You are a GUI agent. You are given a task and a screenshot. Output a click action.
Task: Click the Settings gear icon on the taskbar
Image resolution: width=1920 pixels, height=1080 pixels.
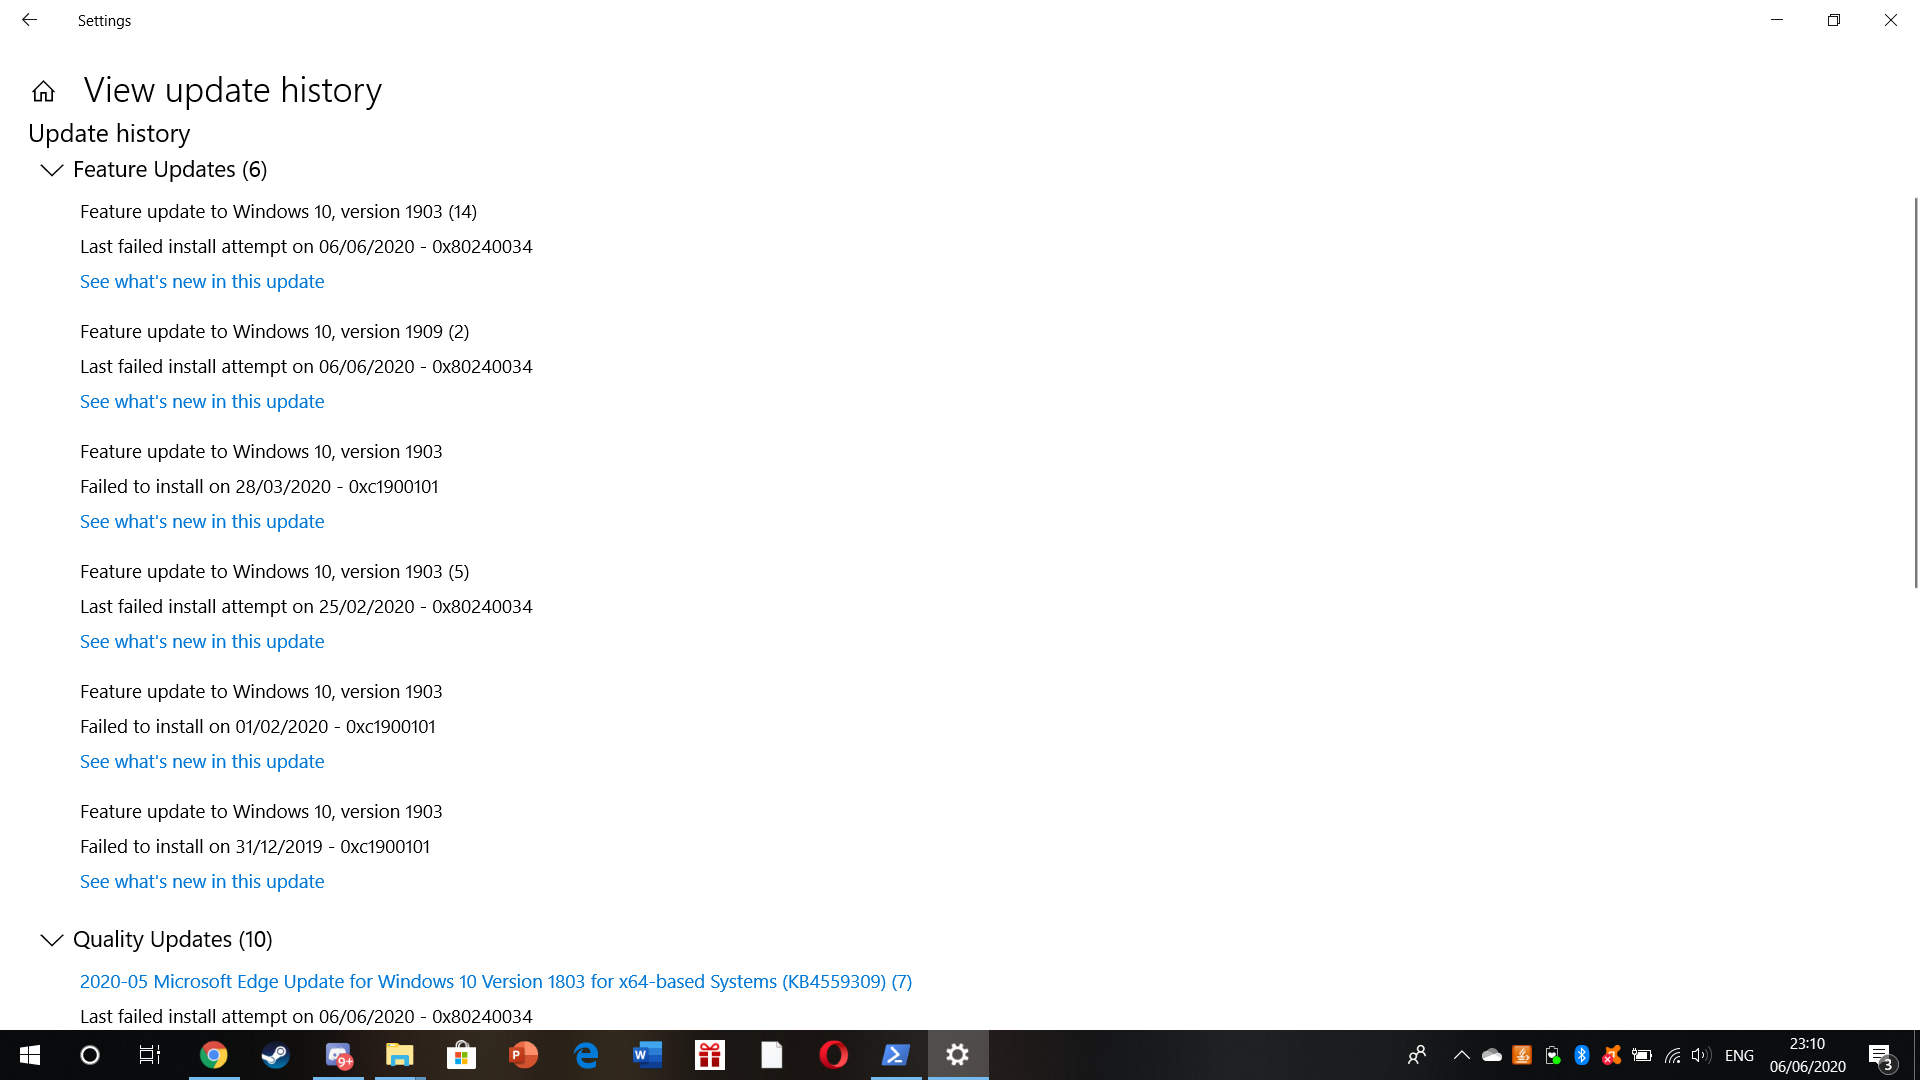point(958,1055)
